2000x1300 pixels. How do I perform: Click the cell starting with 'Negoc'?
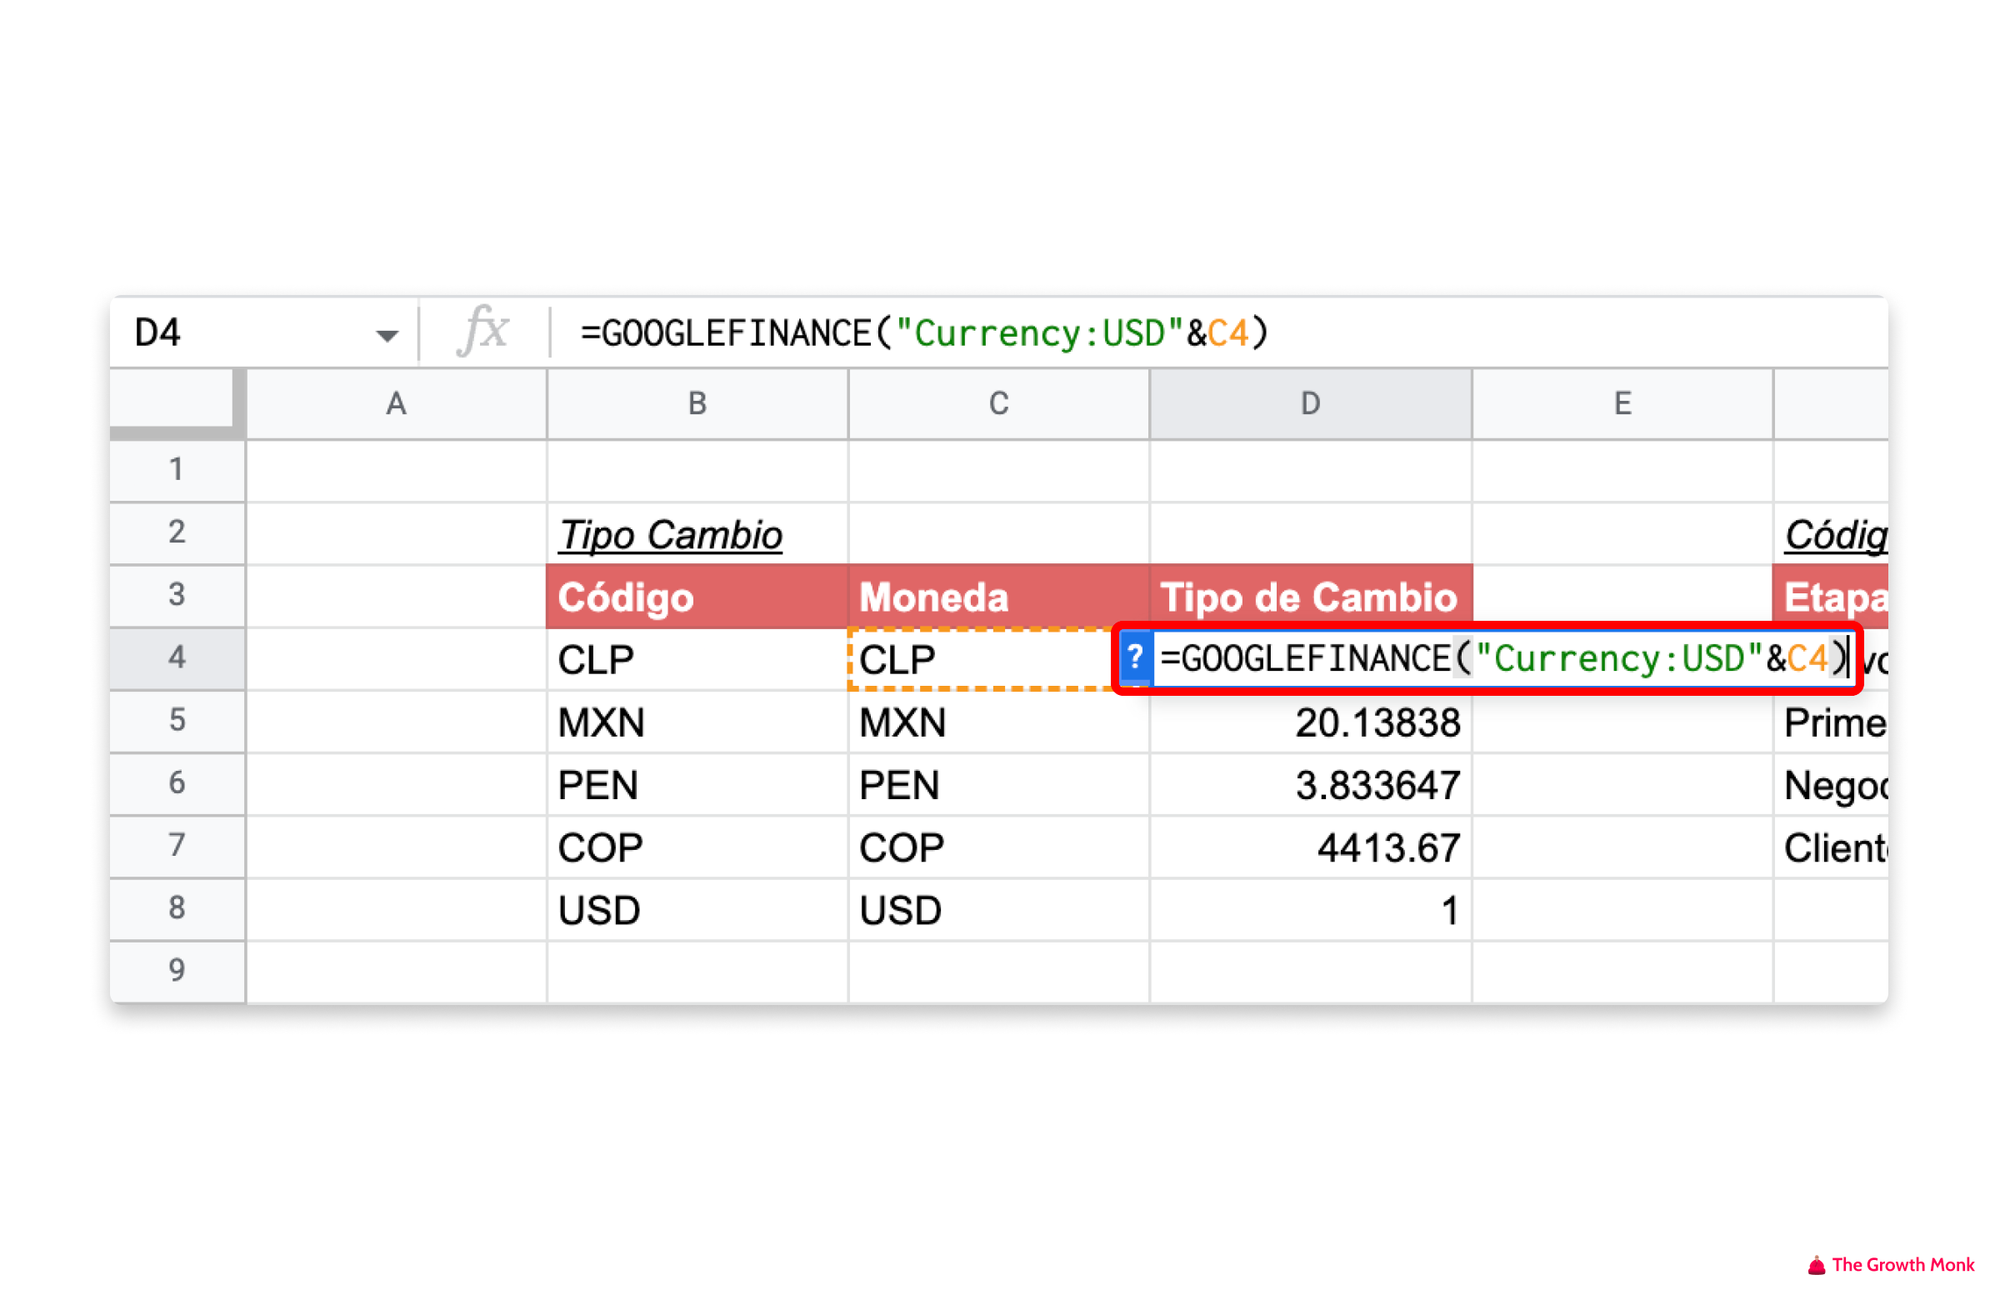(x=1830, y=785)
